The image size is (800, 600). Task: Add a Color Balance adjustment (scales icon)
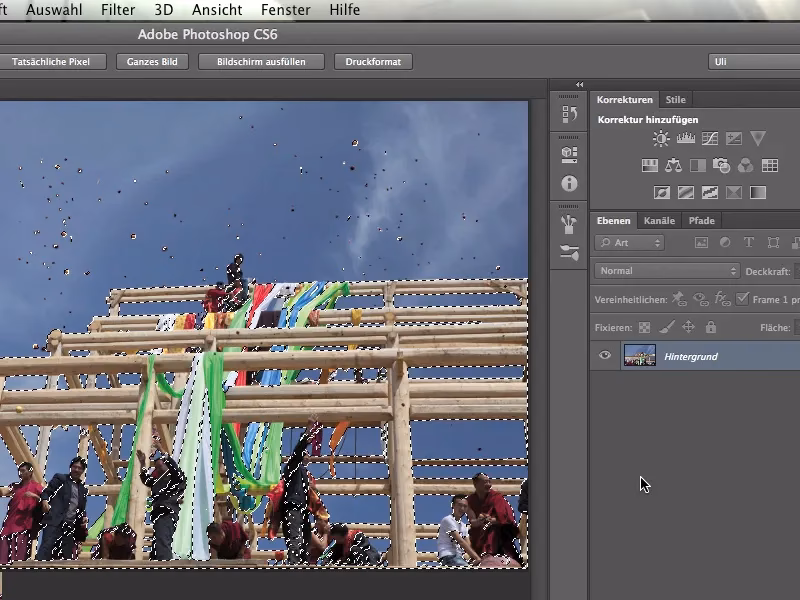click(673, 165)
